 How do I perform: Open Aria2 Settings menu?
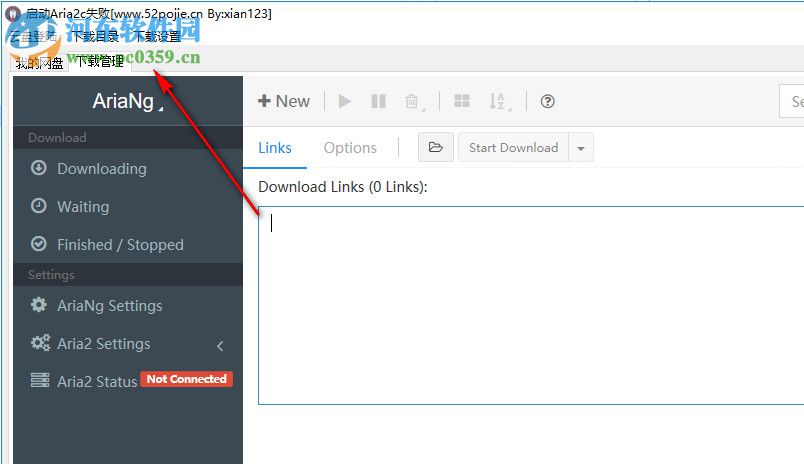[128, 344]
